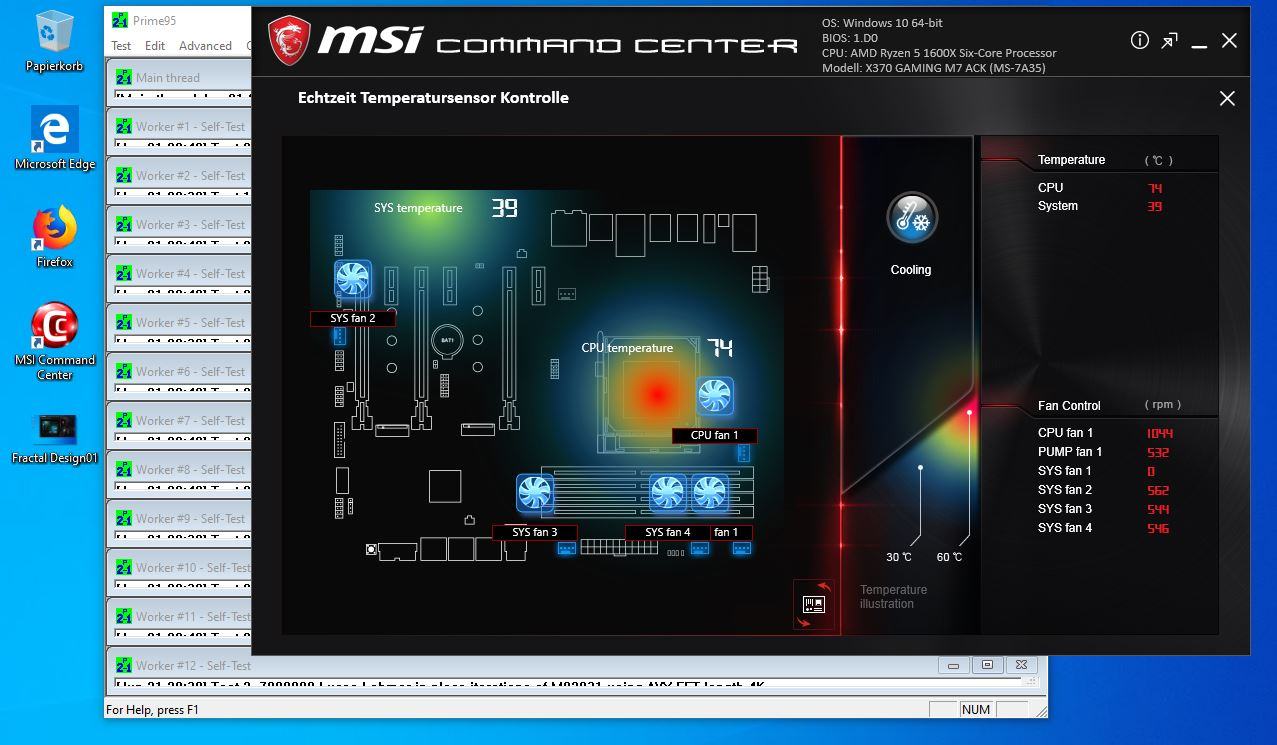Viewport: 1277px width, 745px height.
Task: Click the SYS fan 2 fan icon
Action: tap(352, 280)
